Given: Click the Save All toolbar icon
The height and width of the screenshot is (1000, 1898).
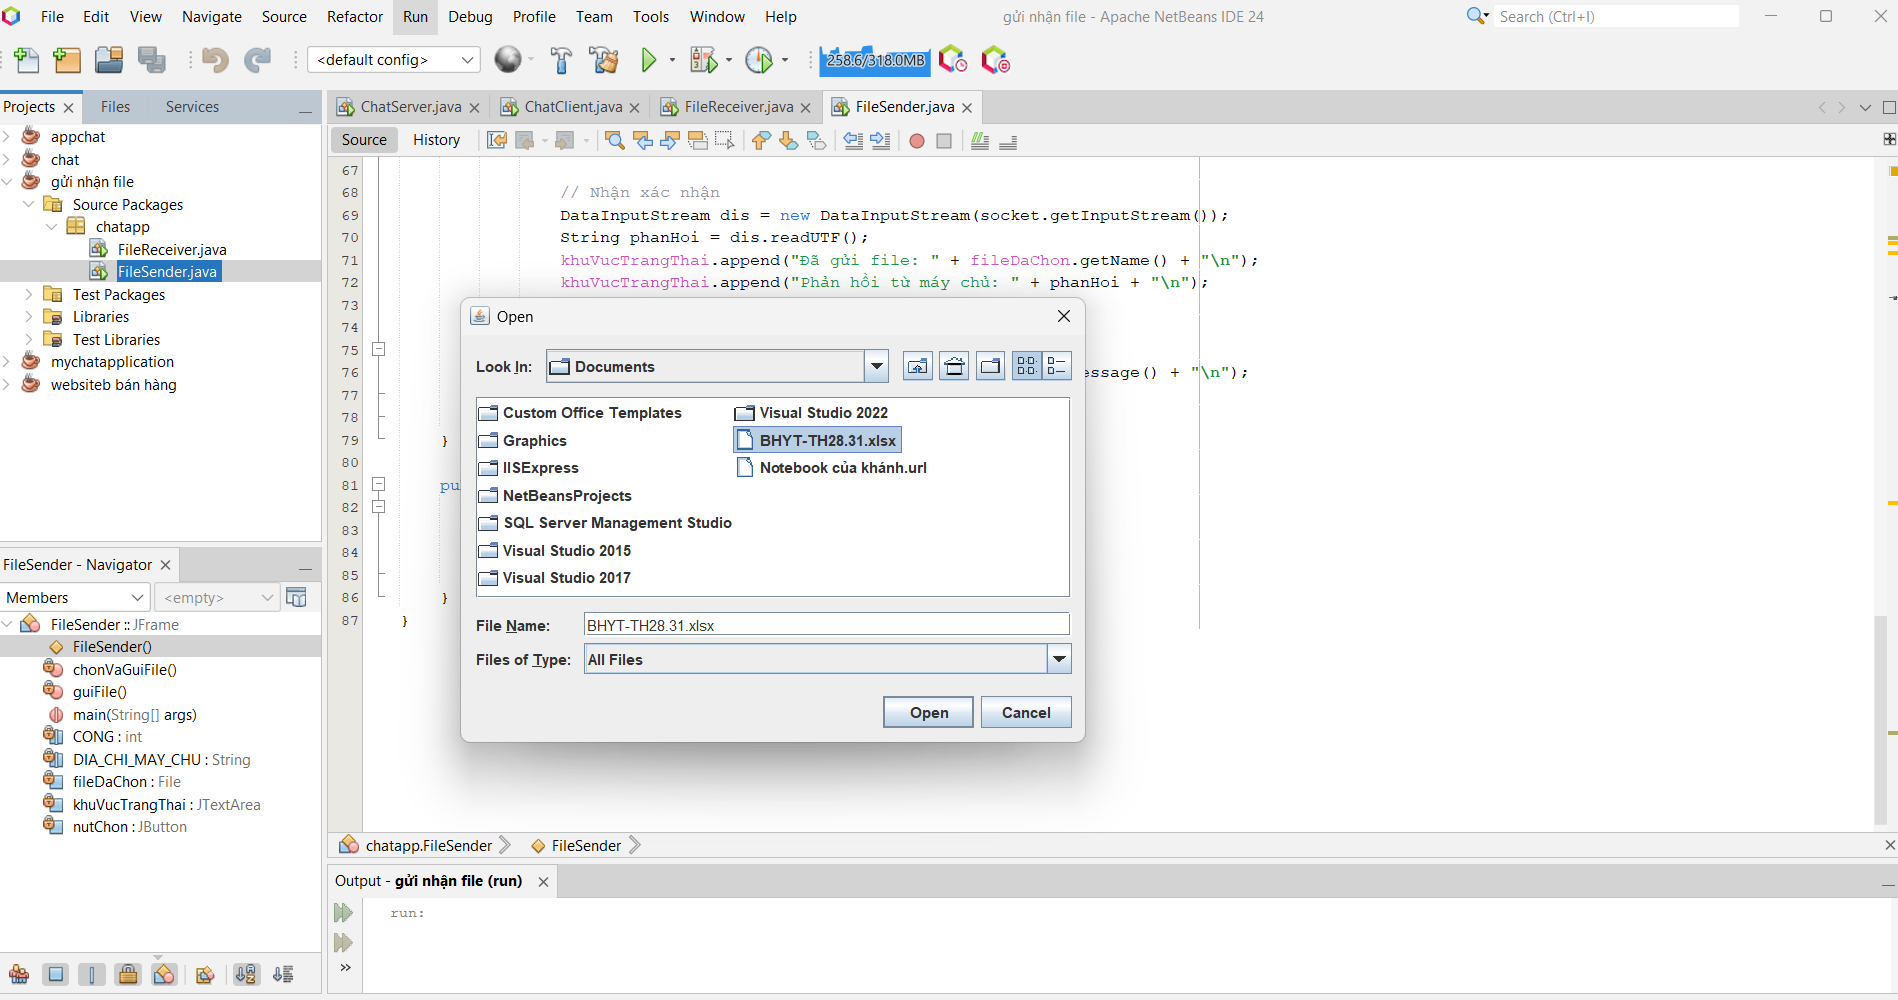Looking at the screenshot, I should [152, 60].
